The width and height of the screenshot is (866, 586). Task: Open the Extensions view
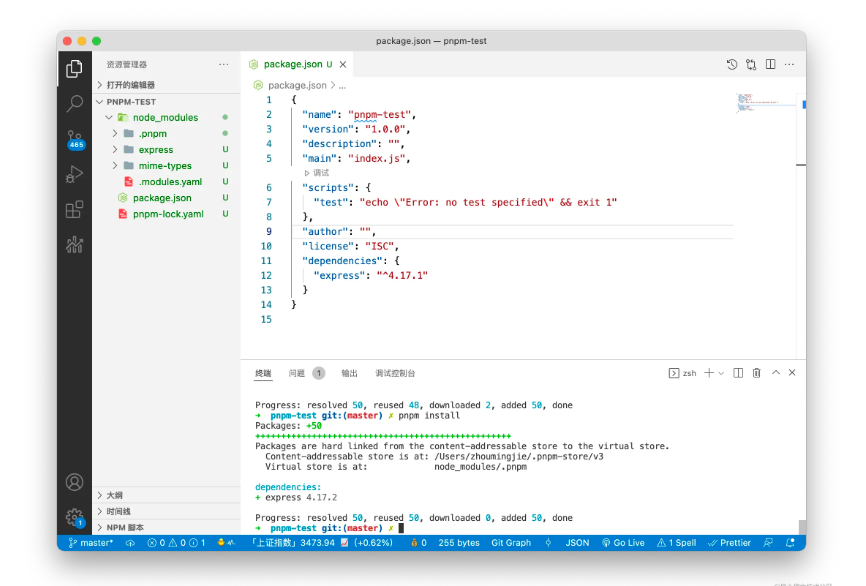(74, 209)
